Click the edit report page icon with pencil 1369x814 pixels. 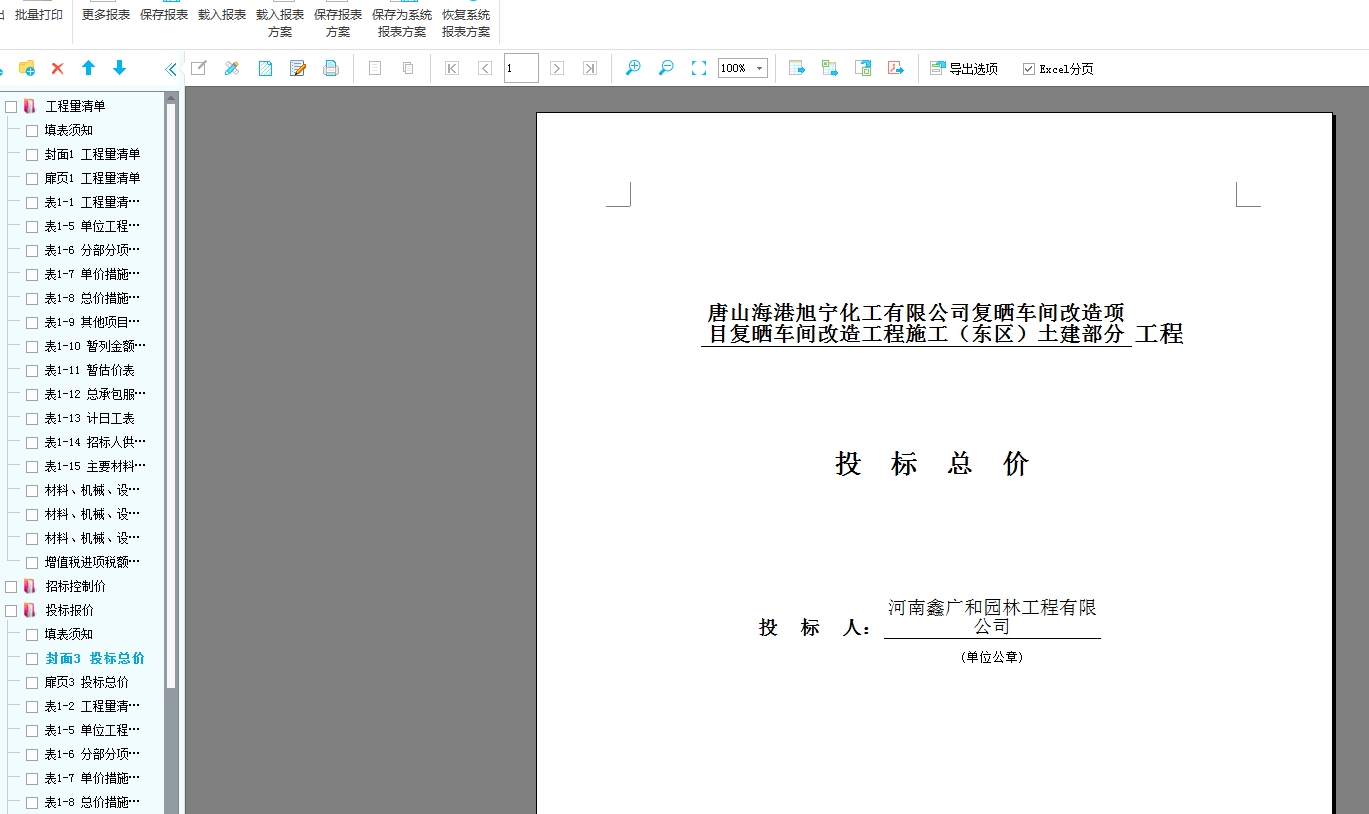[298, 68]
